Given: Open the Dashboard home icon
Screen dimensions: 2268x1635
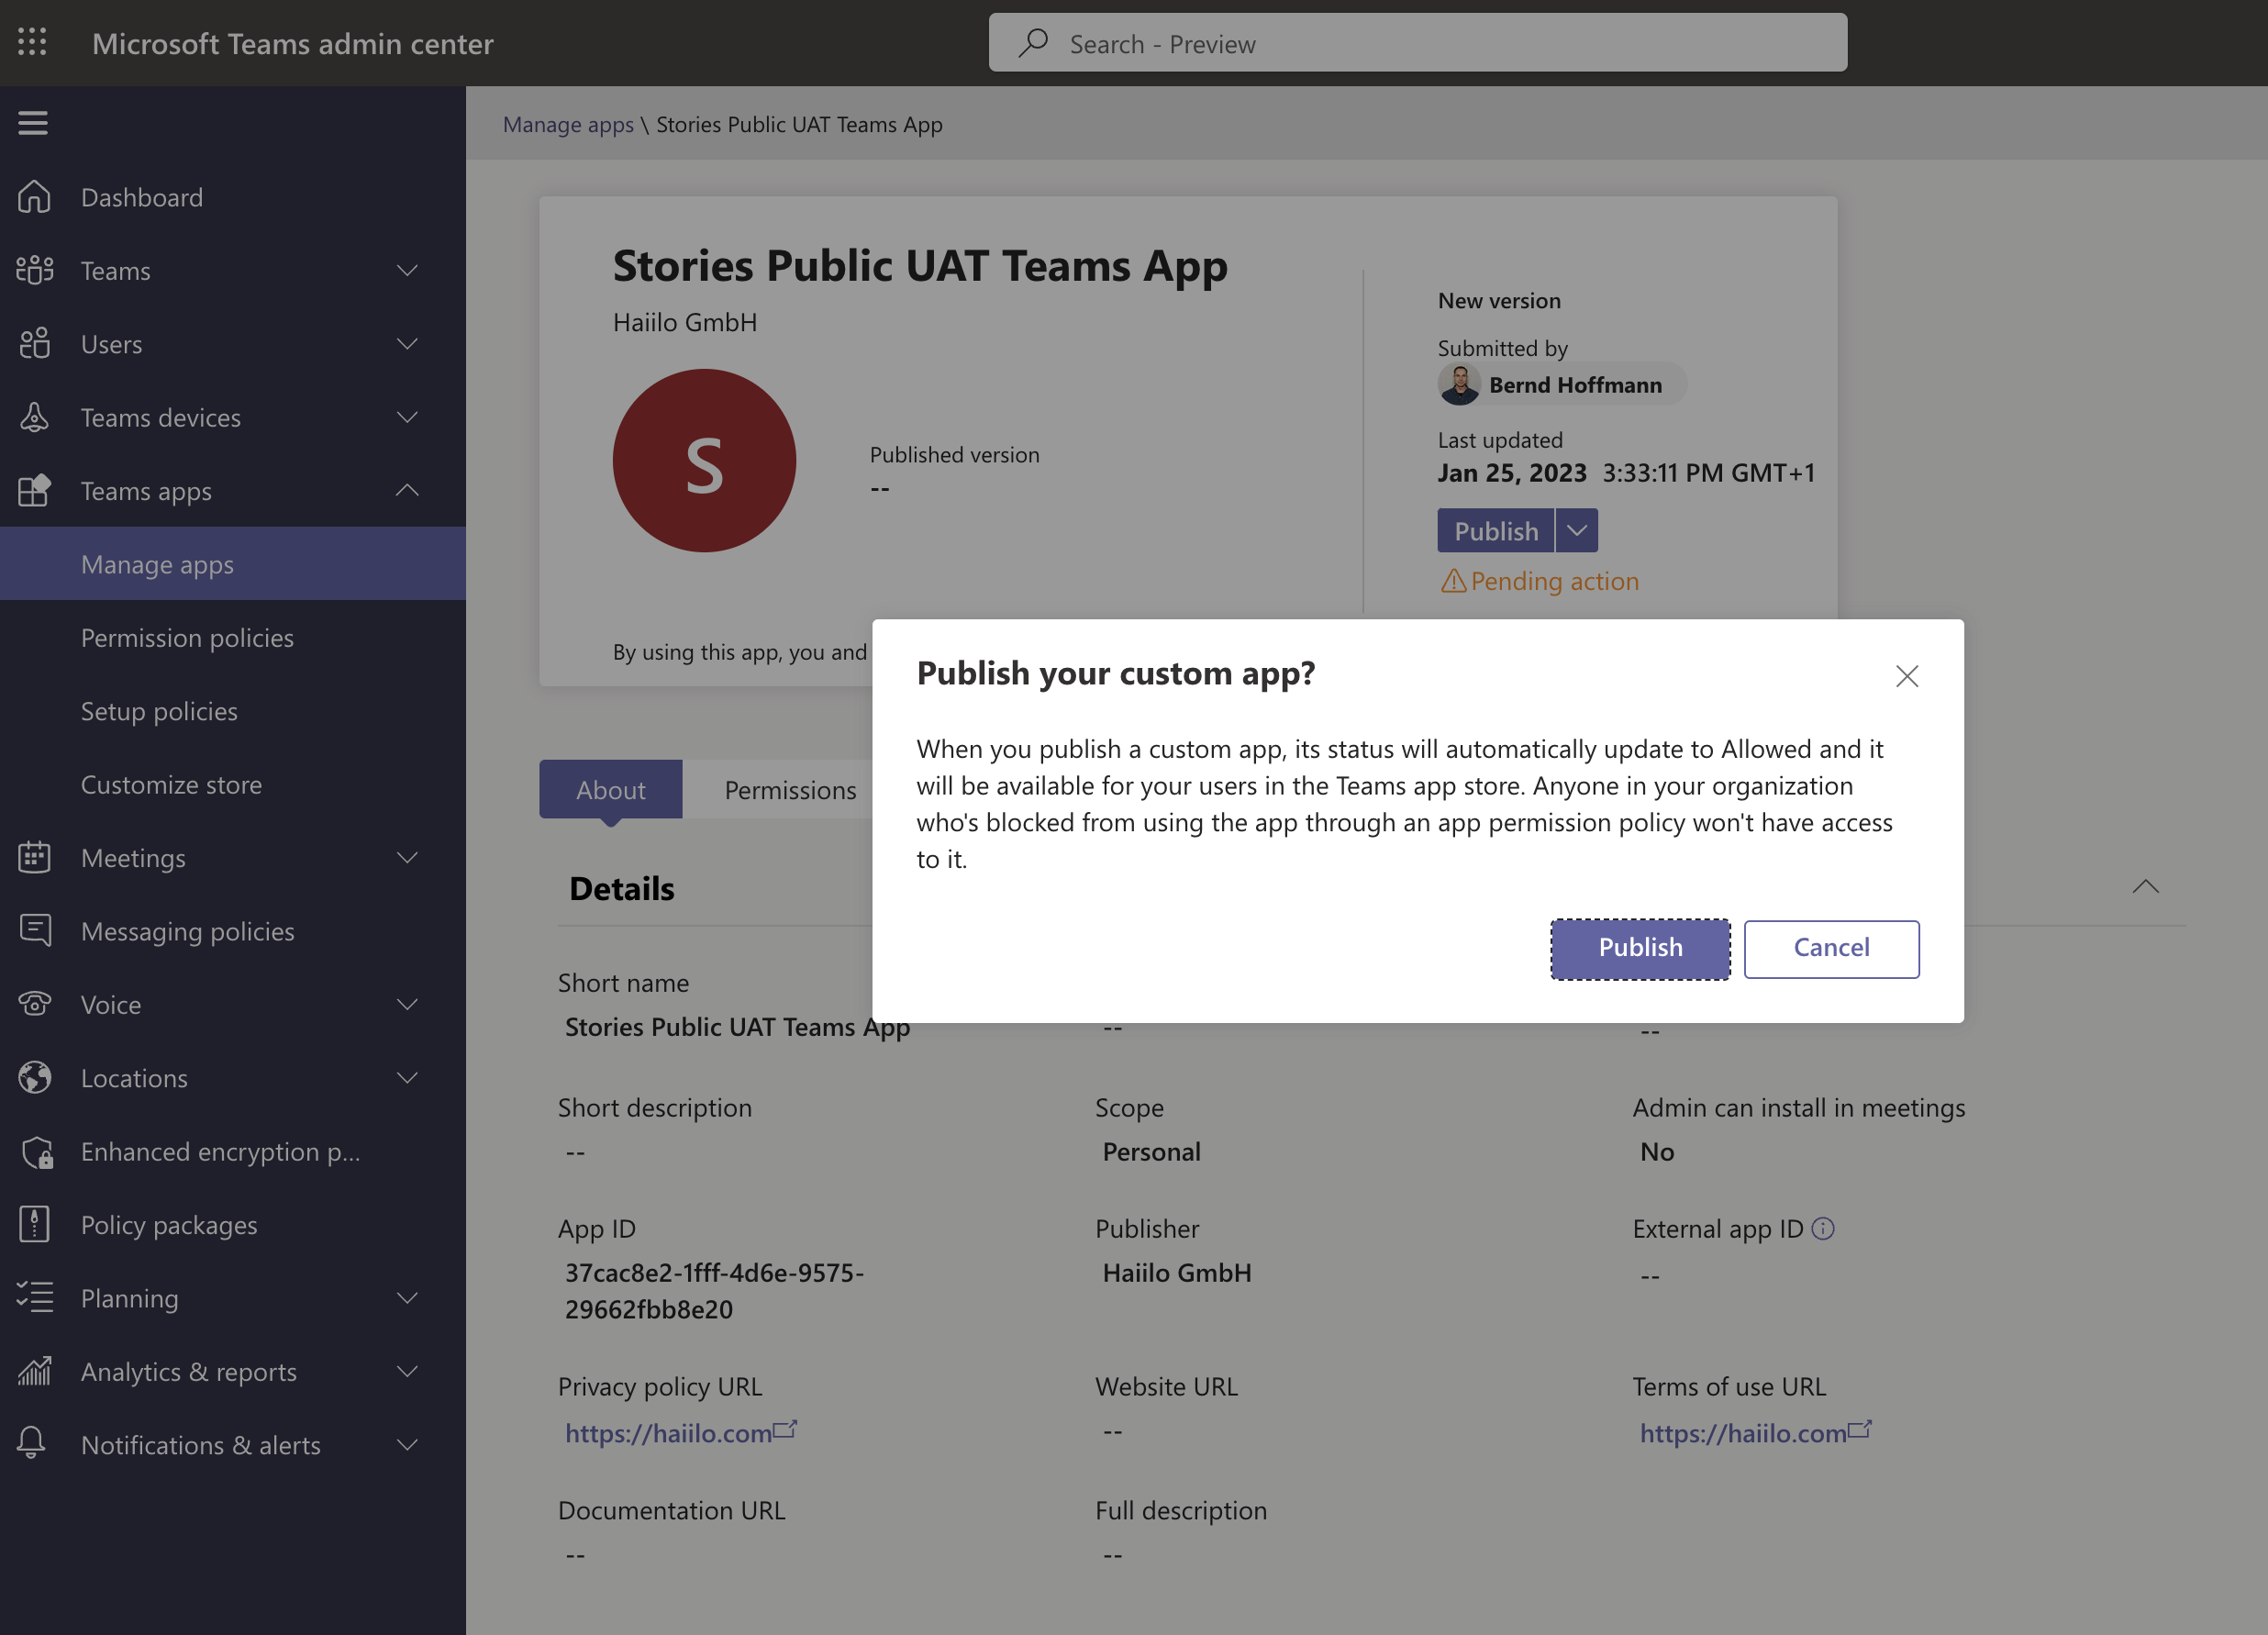Looking at the screenshot, I should (35, 197).
